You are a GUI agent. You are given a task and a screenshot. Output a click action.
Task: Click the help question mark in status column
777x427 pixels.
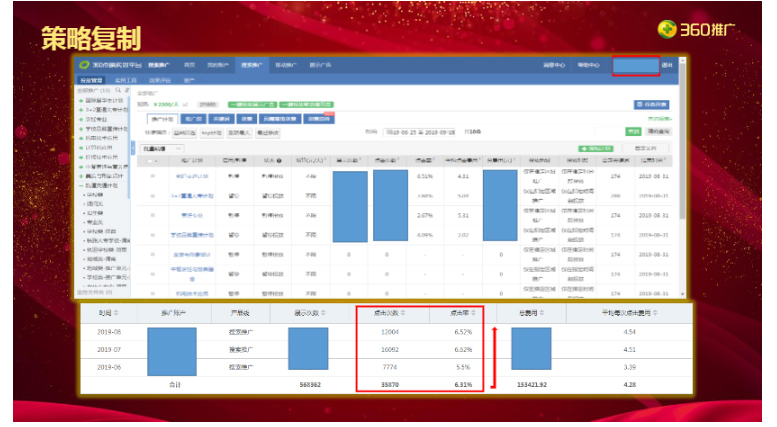pos(277,160)
